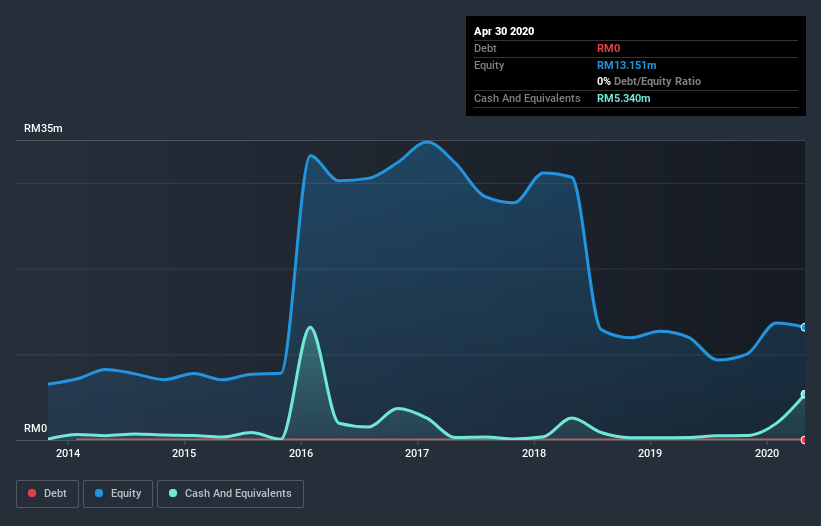This screenshot has width=821, height=526.
Task: Click the Cash And Equivalents tooltip row label
Action: point(527,98)
